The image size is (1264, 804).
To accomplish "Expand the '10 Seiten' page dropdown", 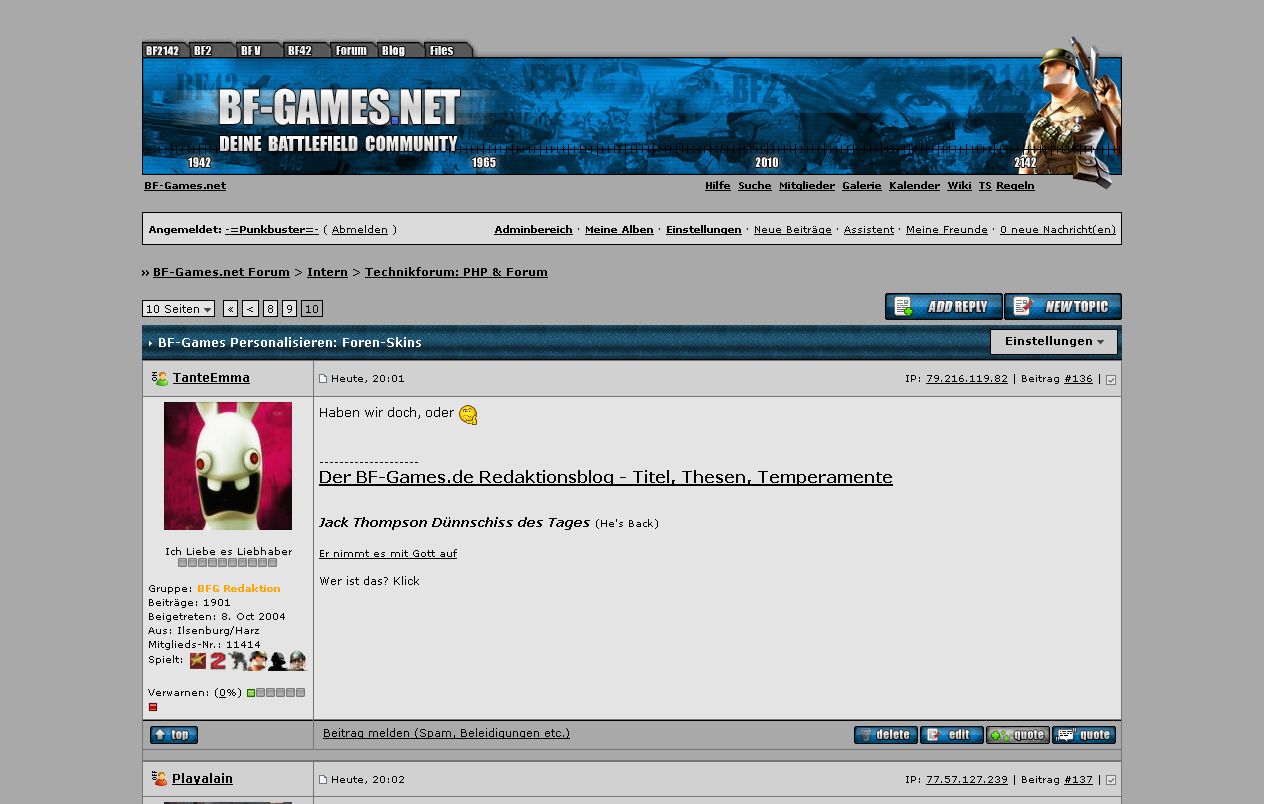I will 178,309.
